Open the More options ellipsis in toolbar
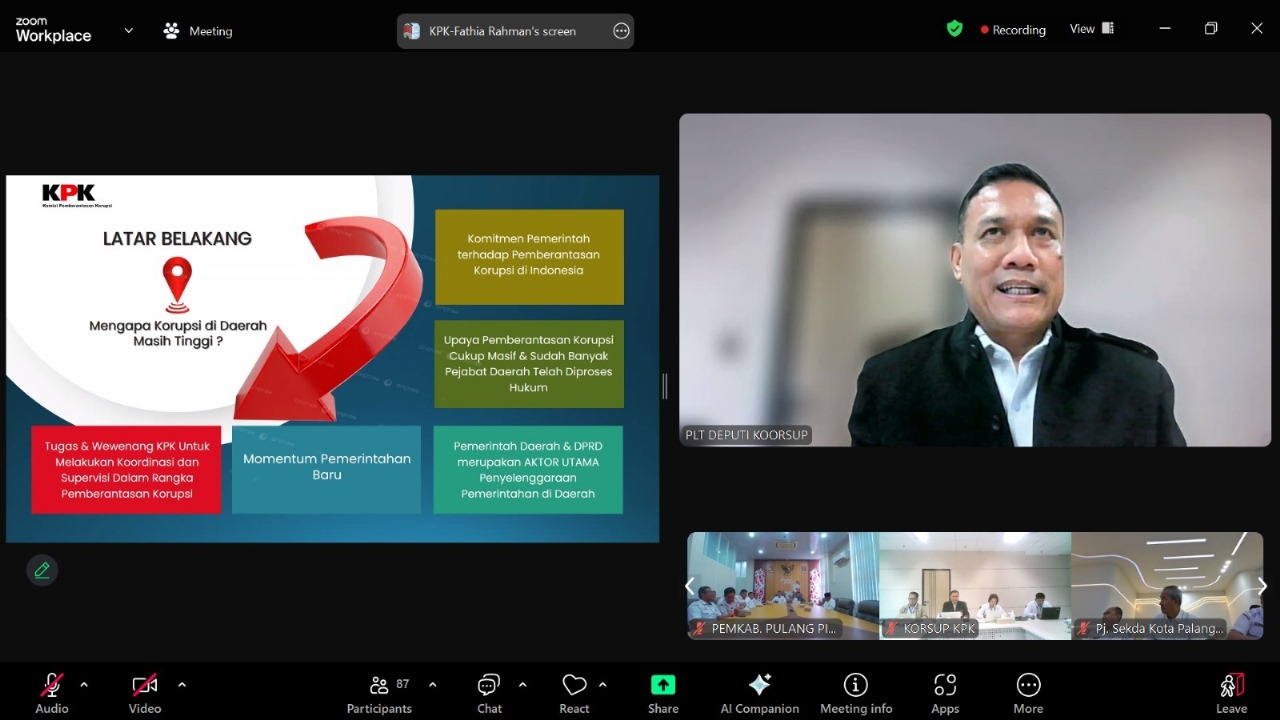 point(1028,685)
